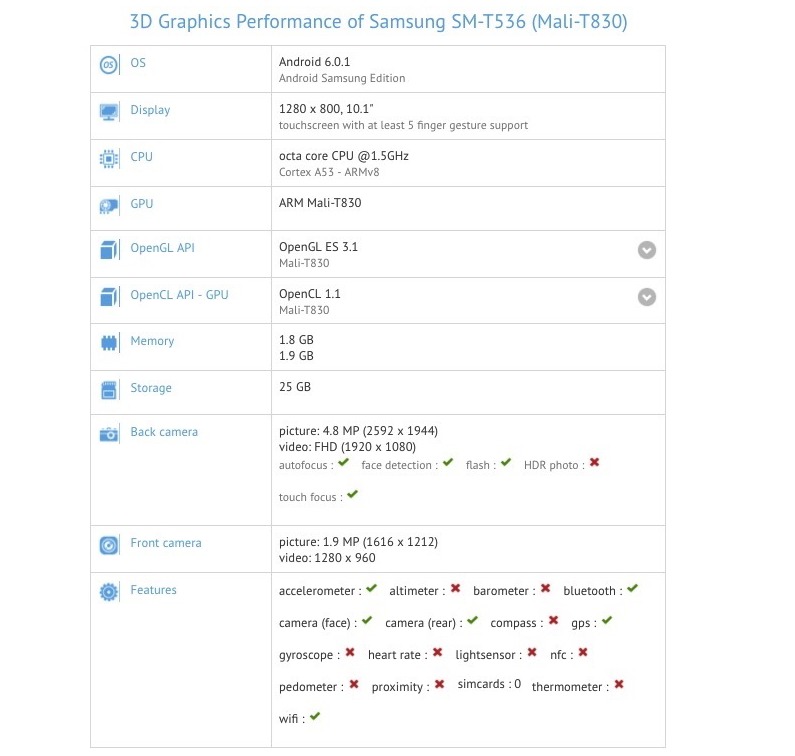
Task: Click the octa core CPU @1.5GHz text
Action: pos(344,156)
